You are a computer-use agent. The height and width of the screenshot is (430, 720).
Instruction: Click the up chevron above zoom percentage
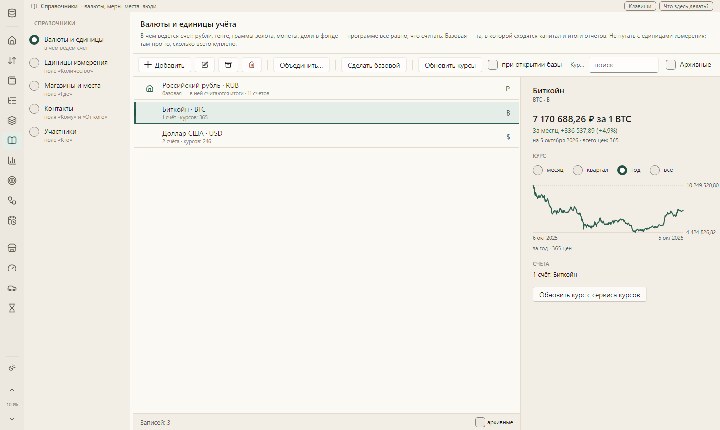(x=12, y=390)
